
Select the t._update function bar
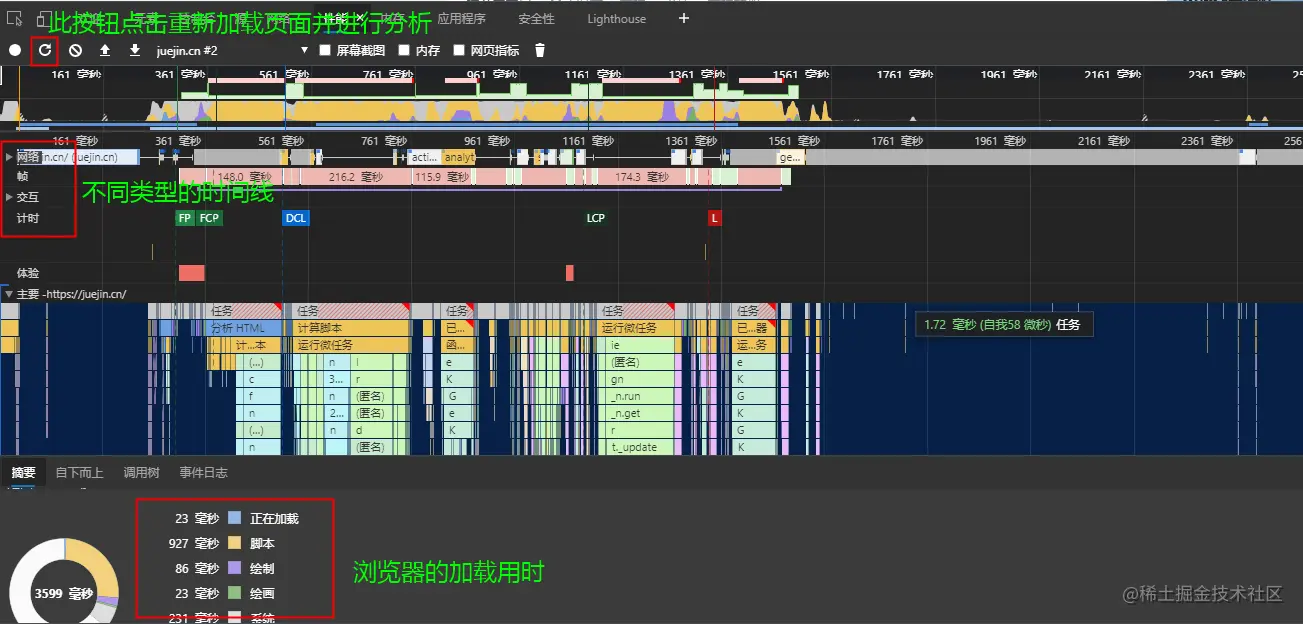[x=639, y=447]
